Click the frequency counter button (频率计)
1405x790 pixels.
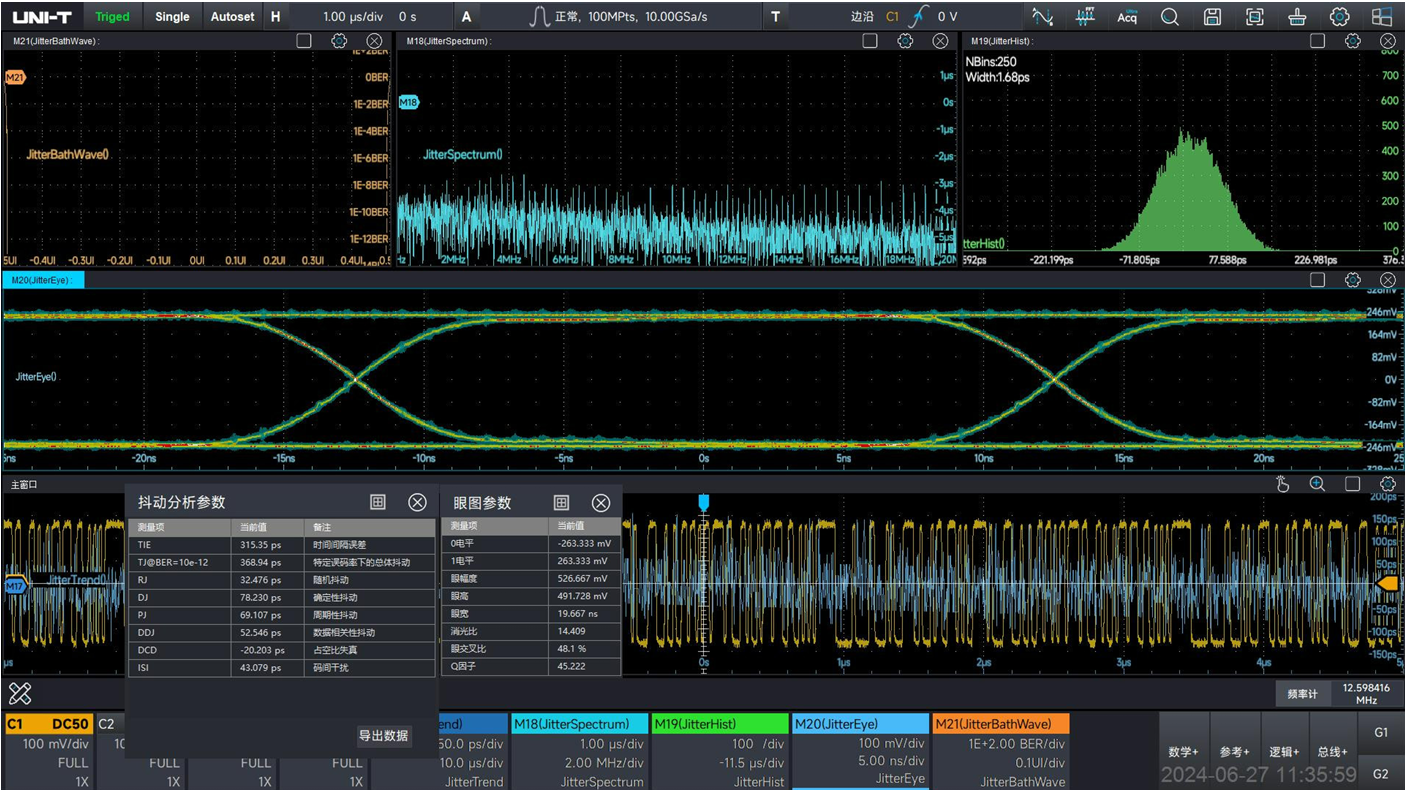1303,694
